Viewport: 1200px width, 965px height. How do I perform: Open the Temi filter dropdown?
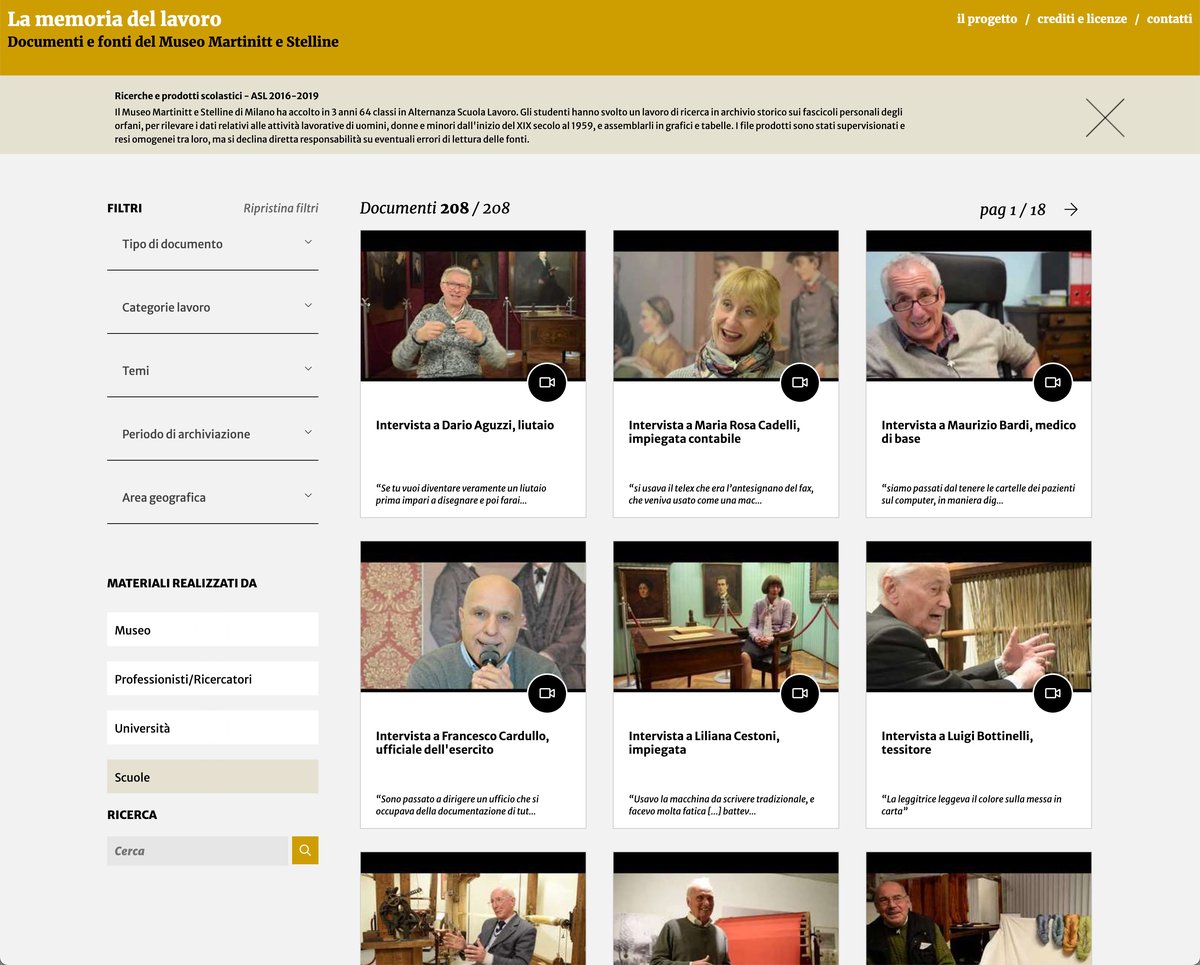(213, 371)
